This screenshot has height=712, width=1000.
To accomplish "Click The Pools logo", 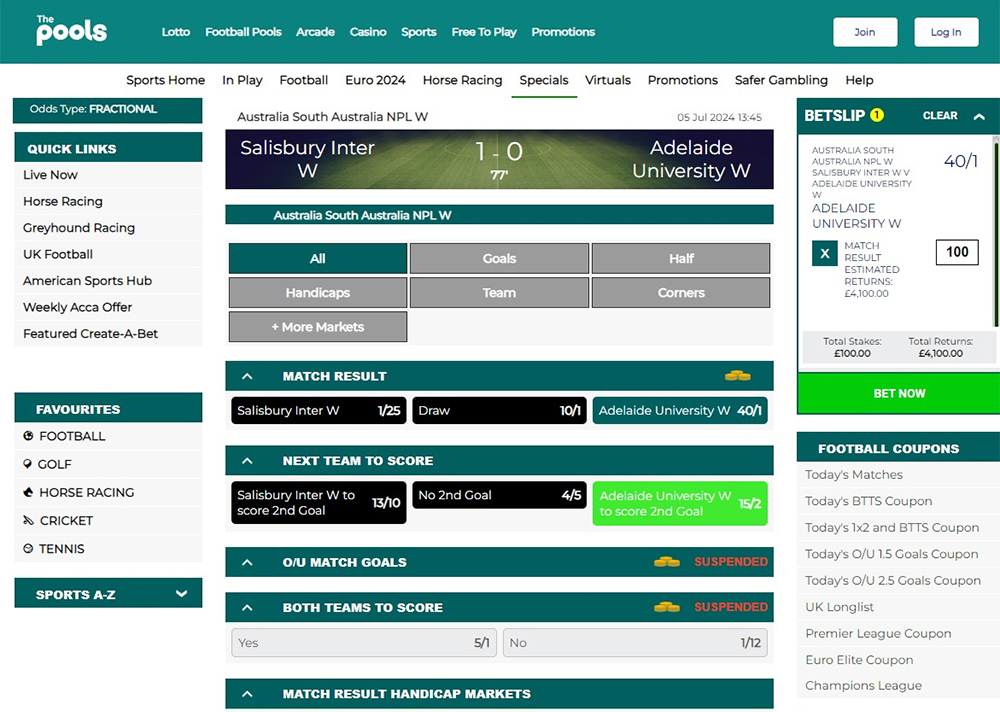I will 71,31.
